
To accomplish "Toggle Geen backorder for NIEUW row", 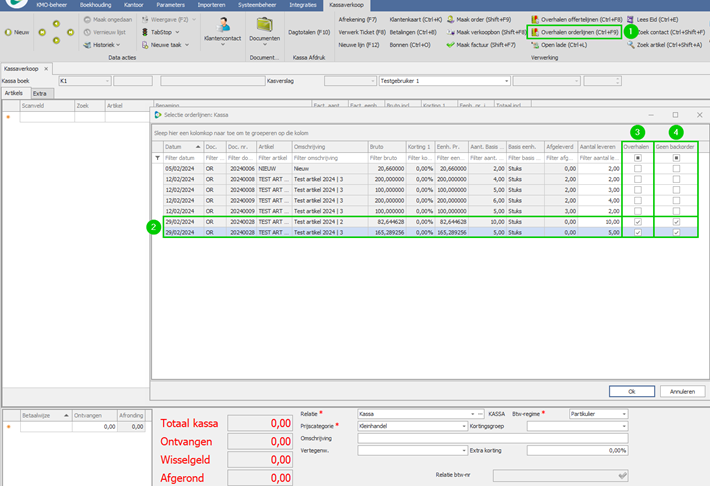I will click(x=676, y=168).
